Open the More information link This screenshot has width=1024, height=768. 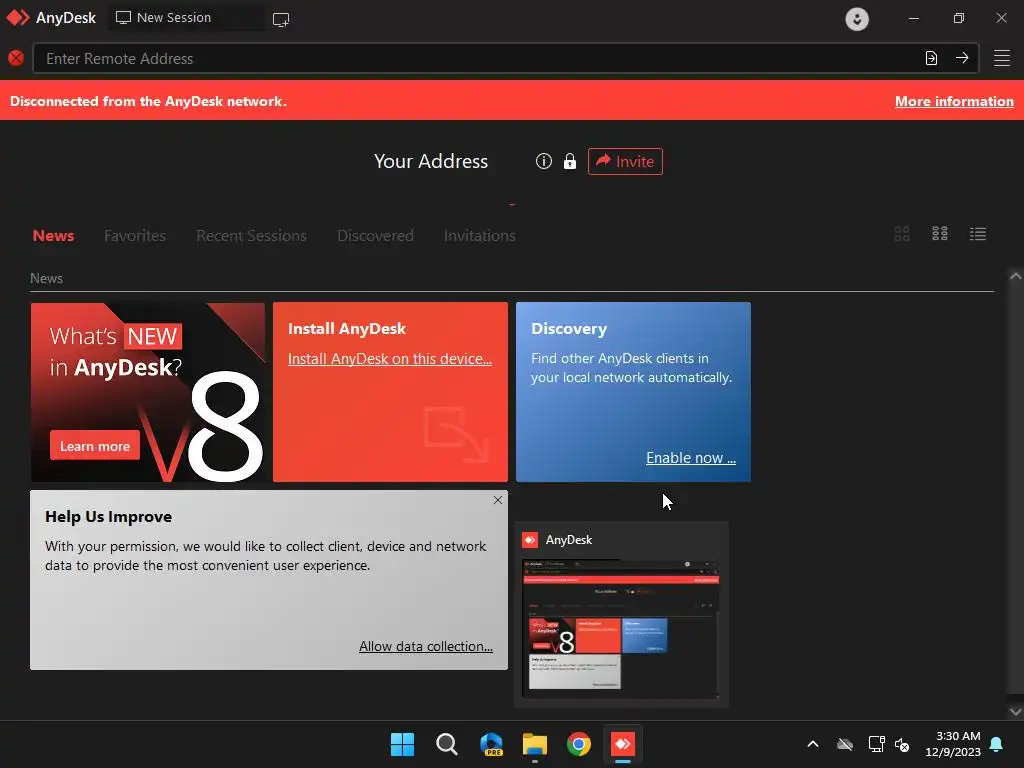point(954,101)
